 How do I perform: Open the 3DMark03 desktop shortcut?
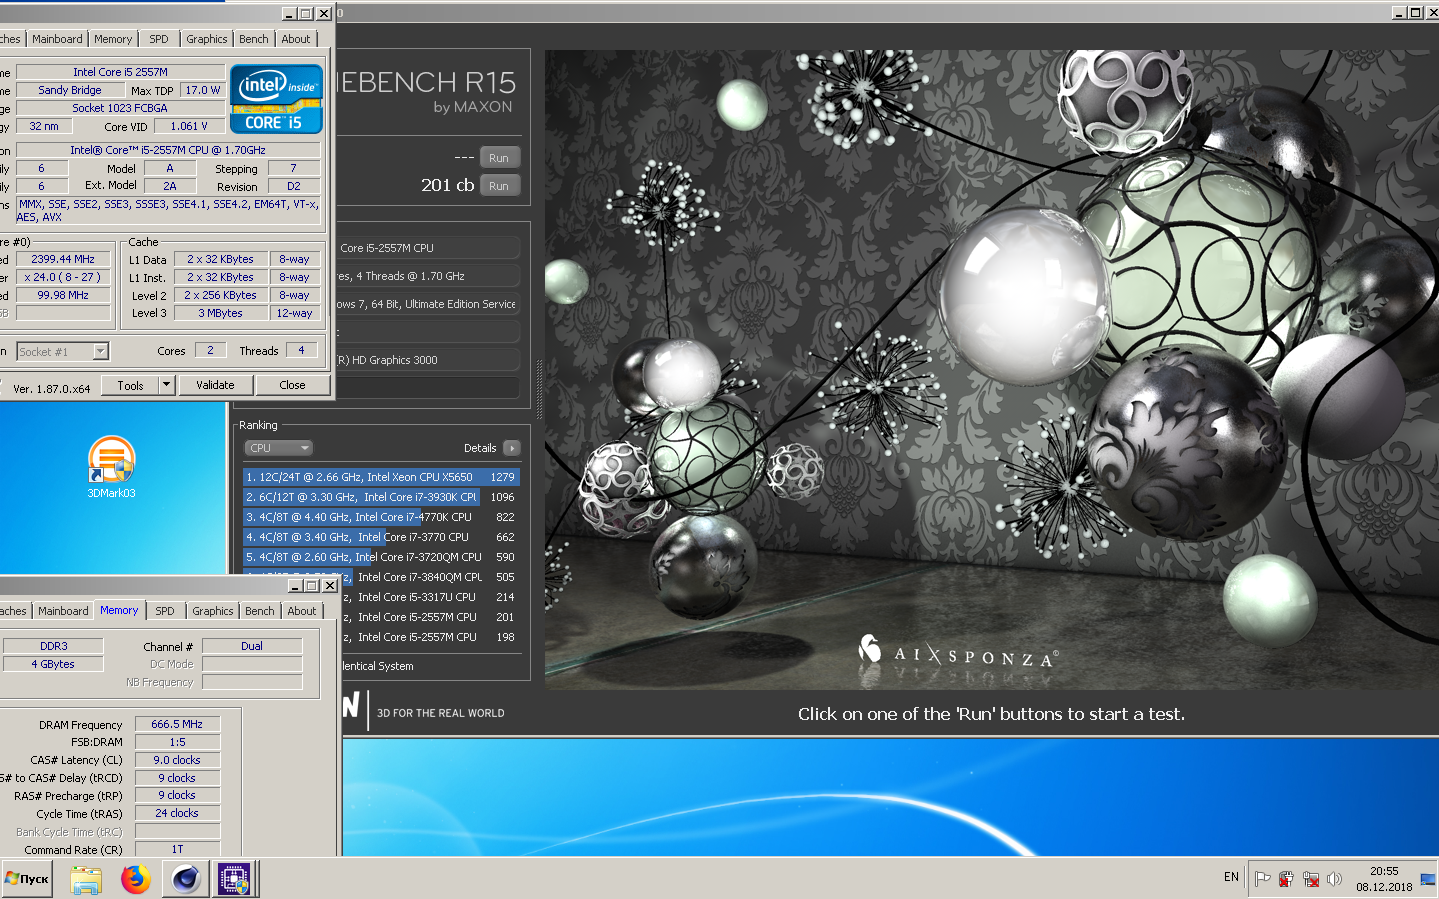pos(111,467)
